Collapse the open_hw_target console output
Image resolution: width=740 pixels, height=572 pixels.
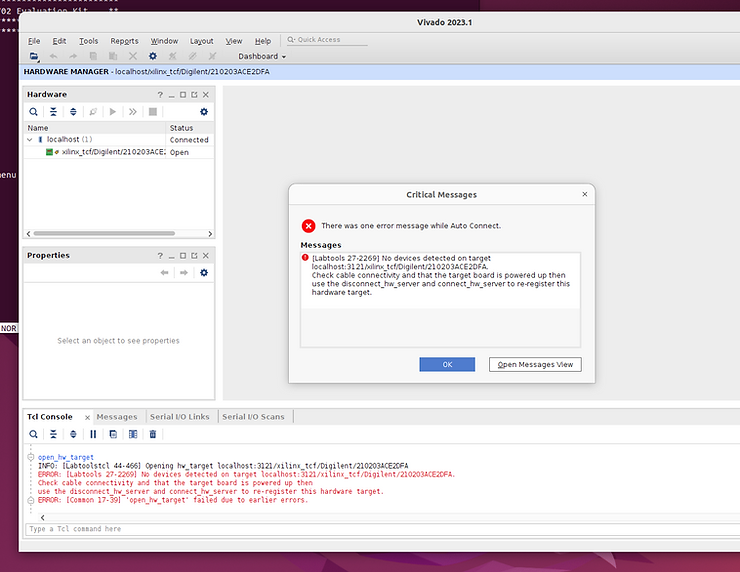click(30, 457)
